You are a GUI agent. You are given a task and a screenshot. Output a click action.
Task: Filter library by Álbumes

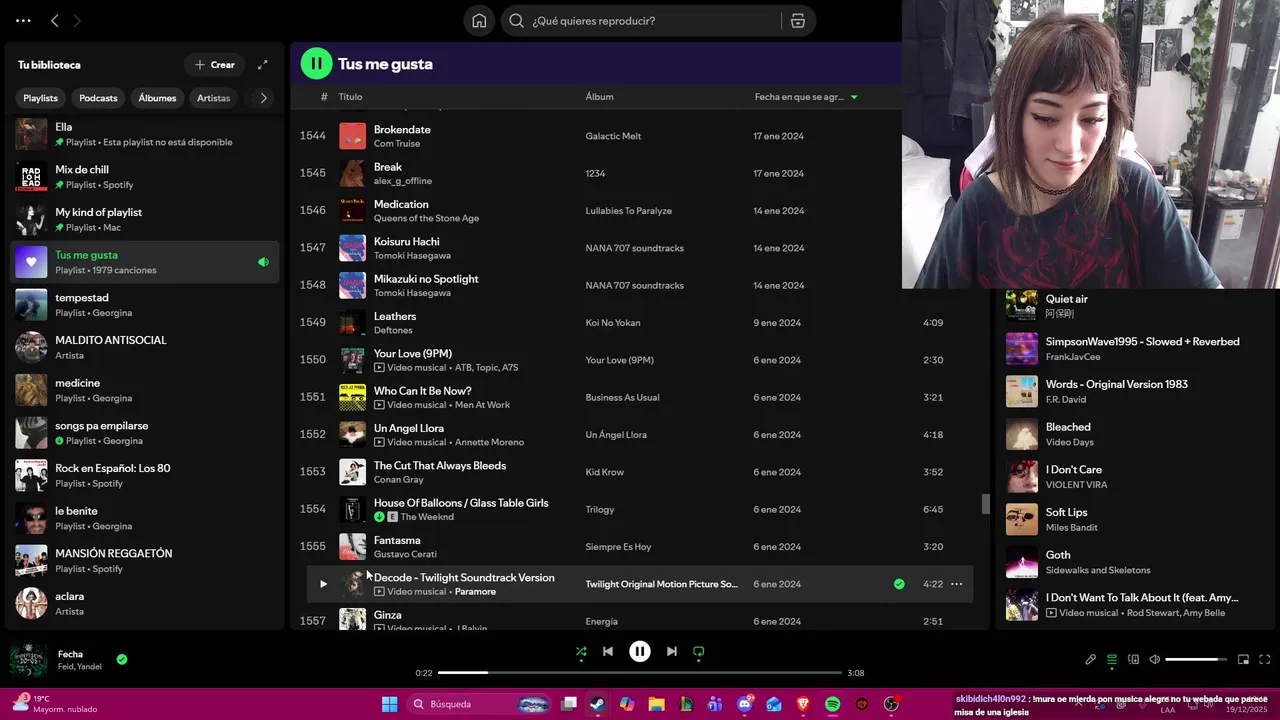pos(157,98)
